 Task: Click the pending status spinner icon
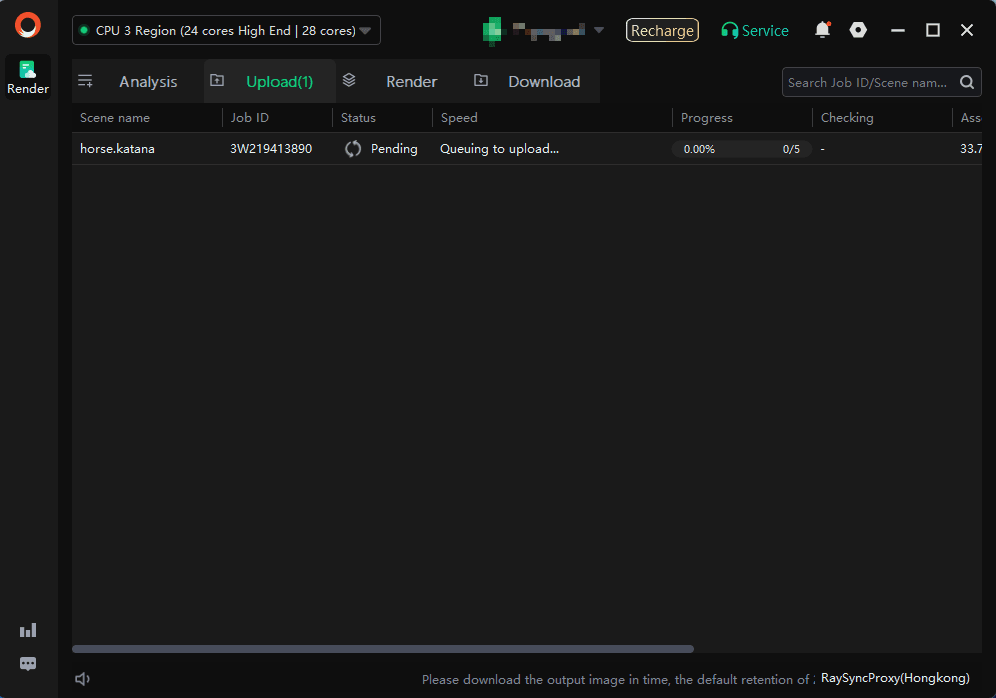pyautogui.click(x=353, y=149)
